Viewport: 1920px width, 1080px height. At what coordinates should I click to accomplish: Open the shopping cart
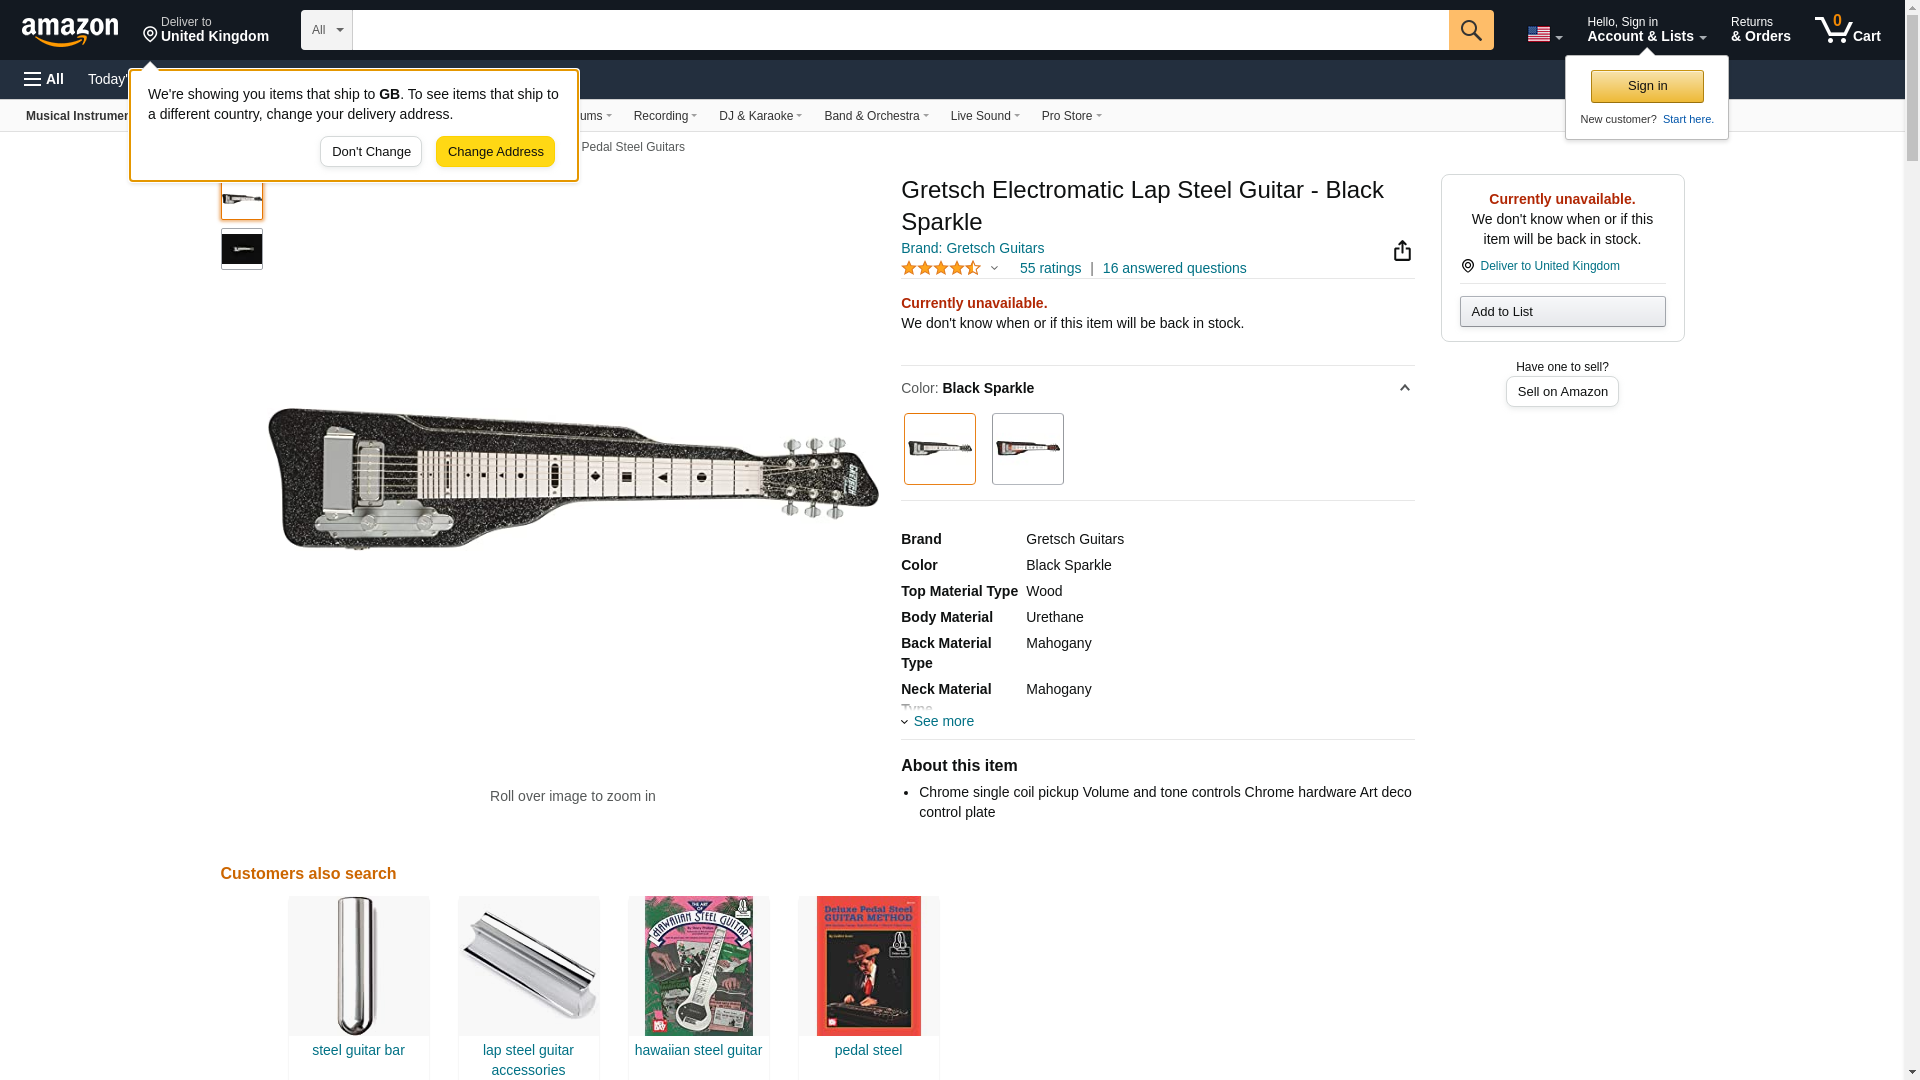point(1847,30)
